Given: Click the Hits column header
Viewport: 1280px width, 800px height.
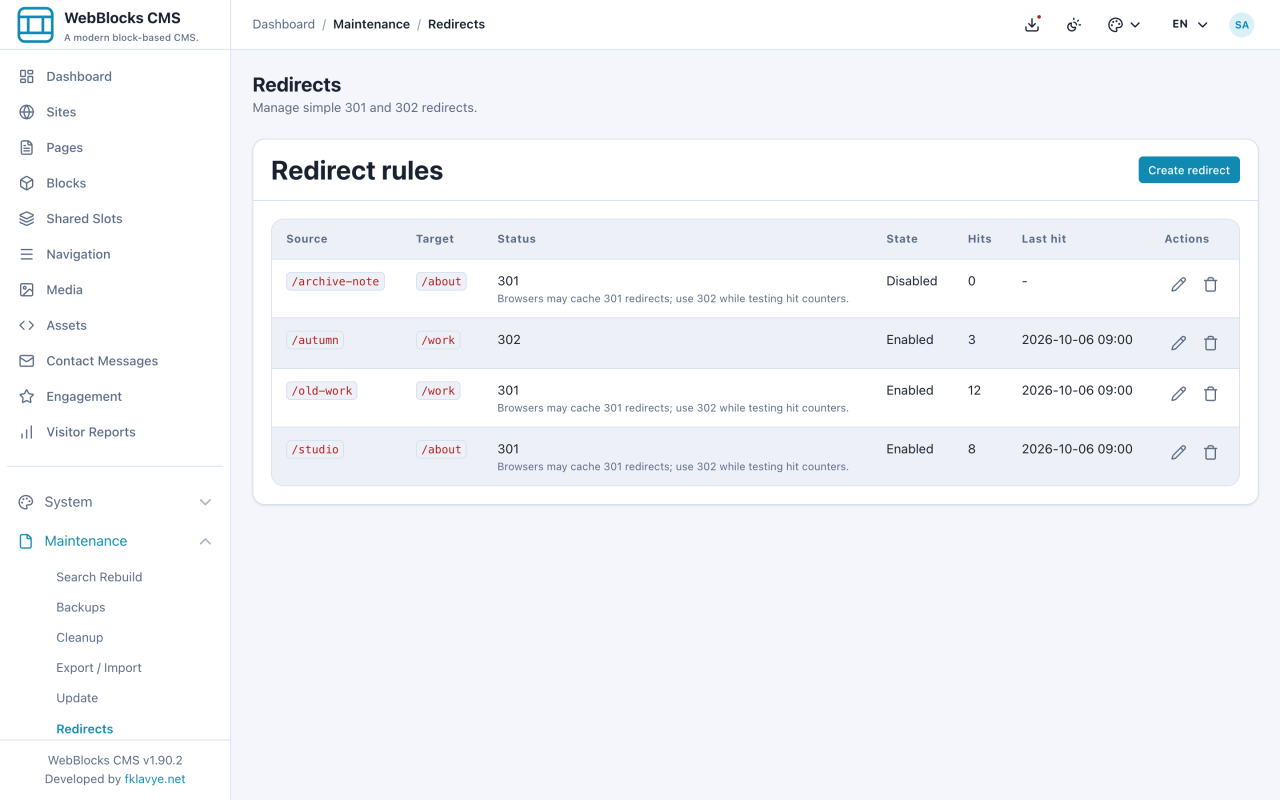Looking at the screenshot, I should (x=980, y=239).
